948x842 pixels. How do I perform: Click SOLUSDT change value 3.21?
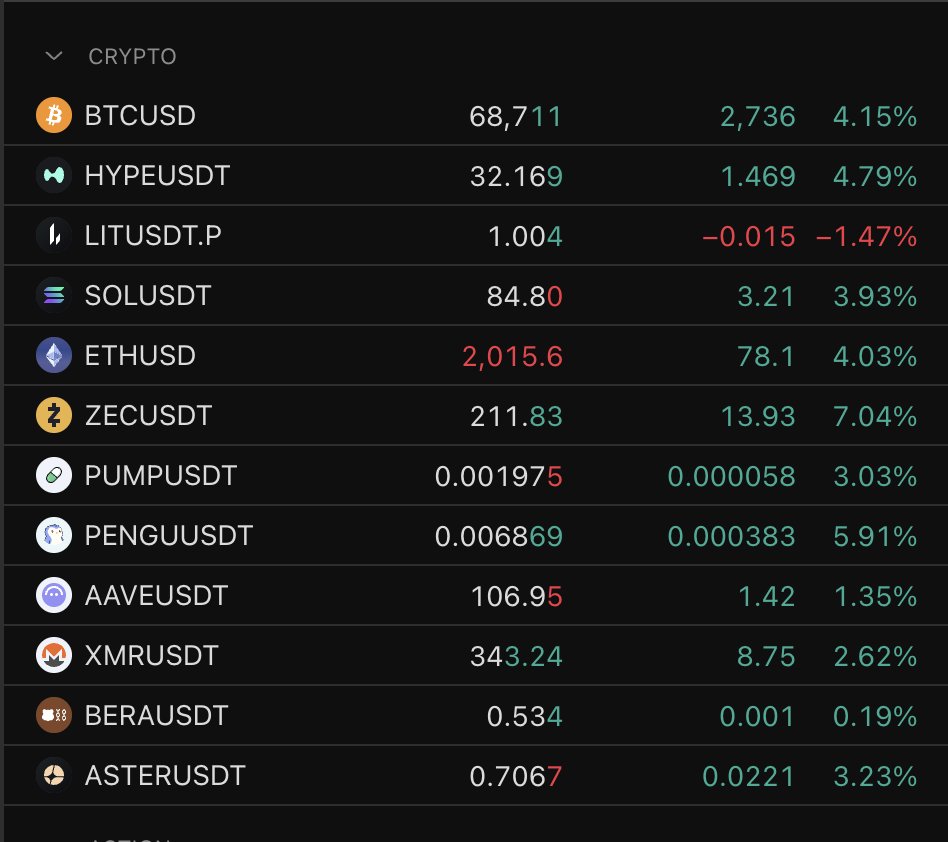(x=766, y=296)
